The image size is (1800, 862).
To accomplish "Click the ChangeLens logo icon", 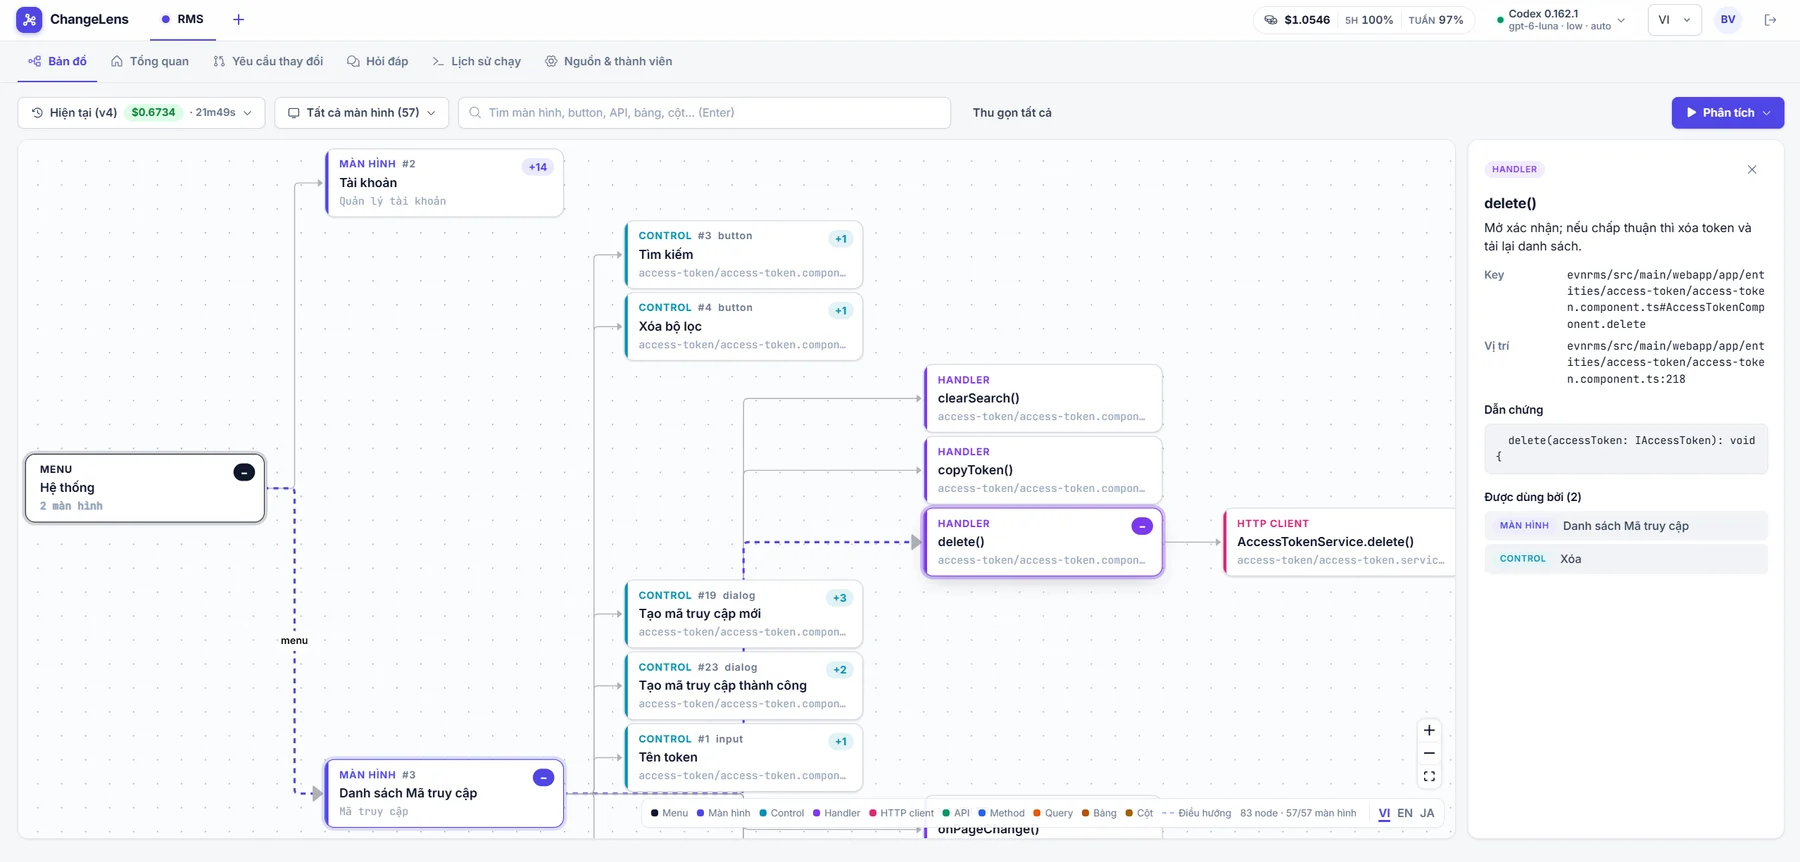I will tap(29, 19).
